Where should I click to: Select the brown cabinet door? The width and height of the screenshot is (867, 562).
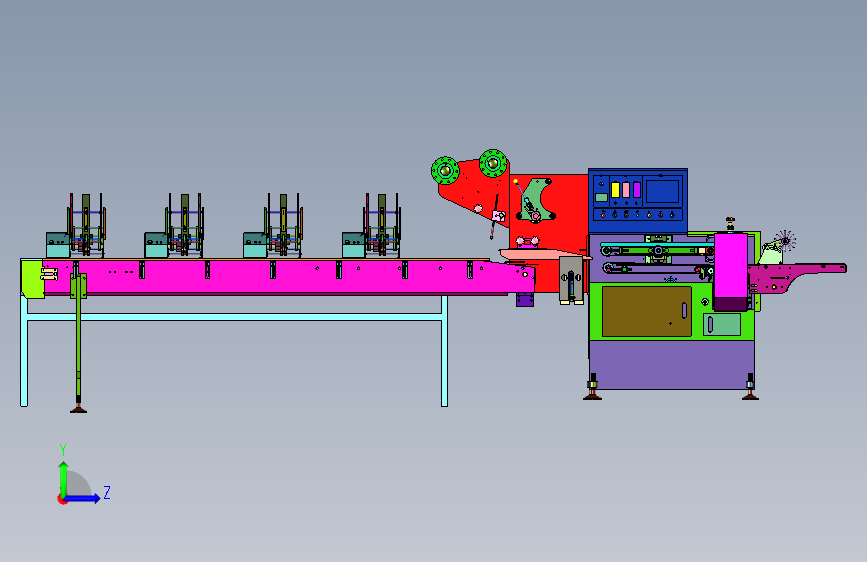click(x=646, y=311)
